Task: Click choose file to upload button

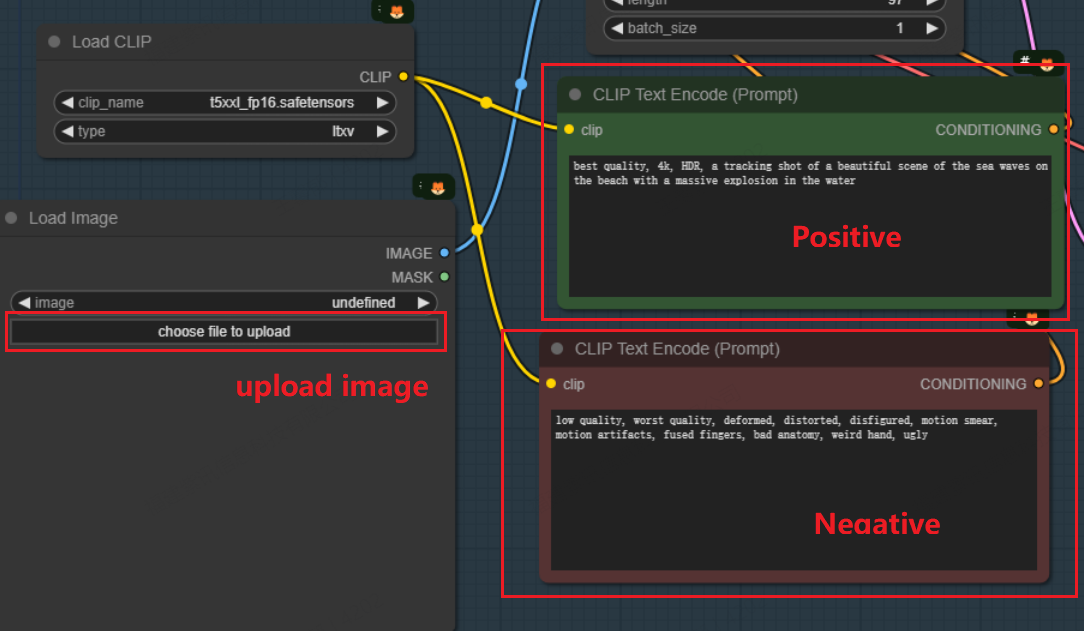Action: 224,331
